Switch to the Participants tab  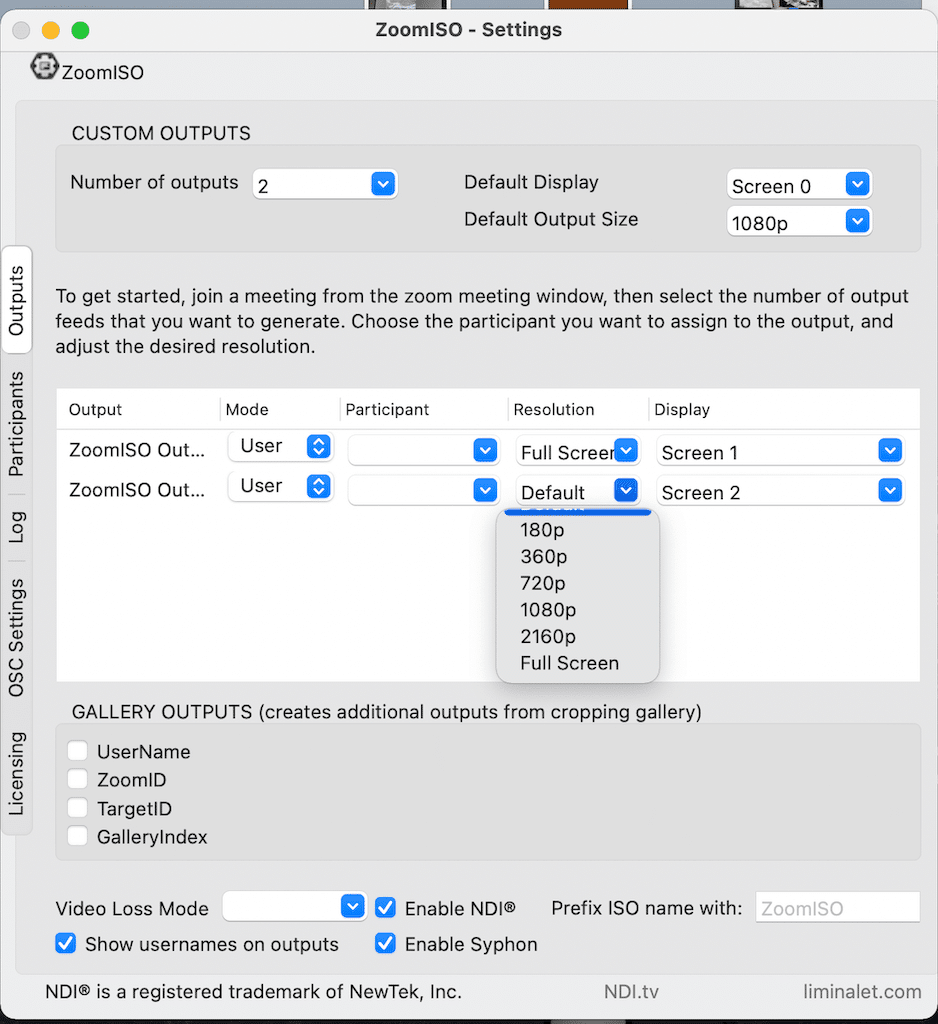[16, 424]
